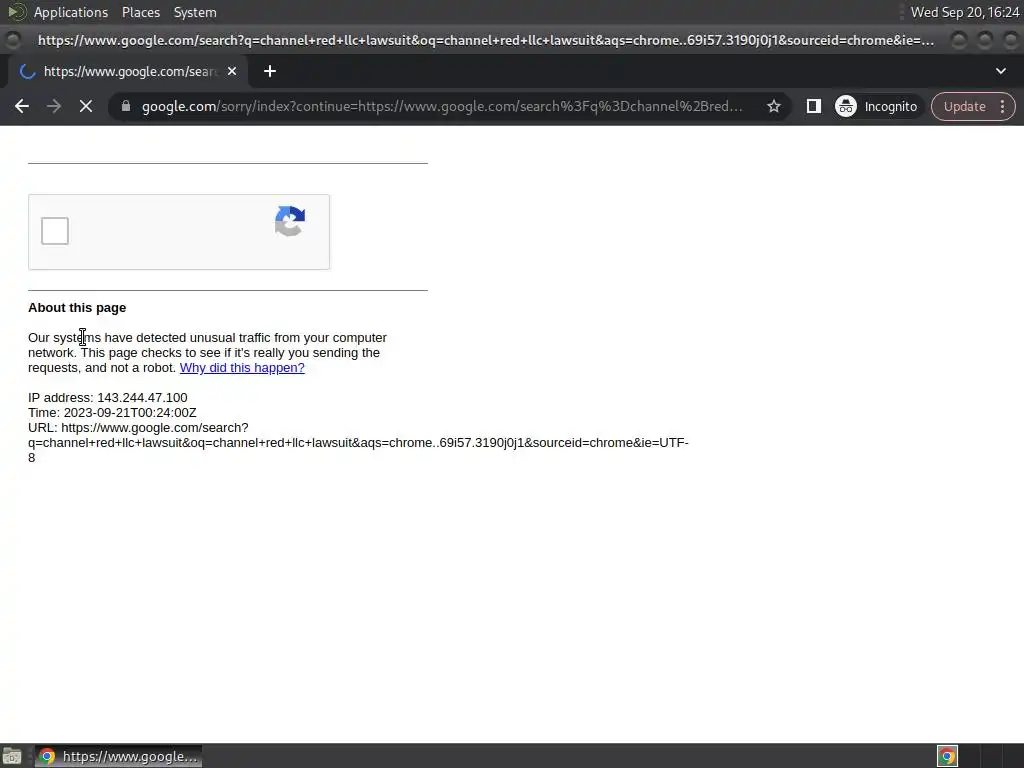Select the google.com/search browser tab
The width and height of the screenshot is (1024, 768).
coord(128,71)
